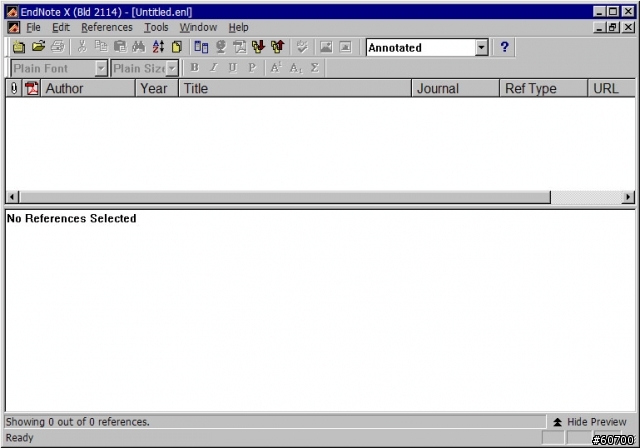The width and height of the screenshot is (640, 448).
Task: Click the Symbol font sigma button
Action: click(314, 68)
